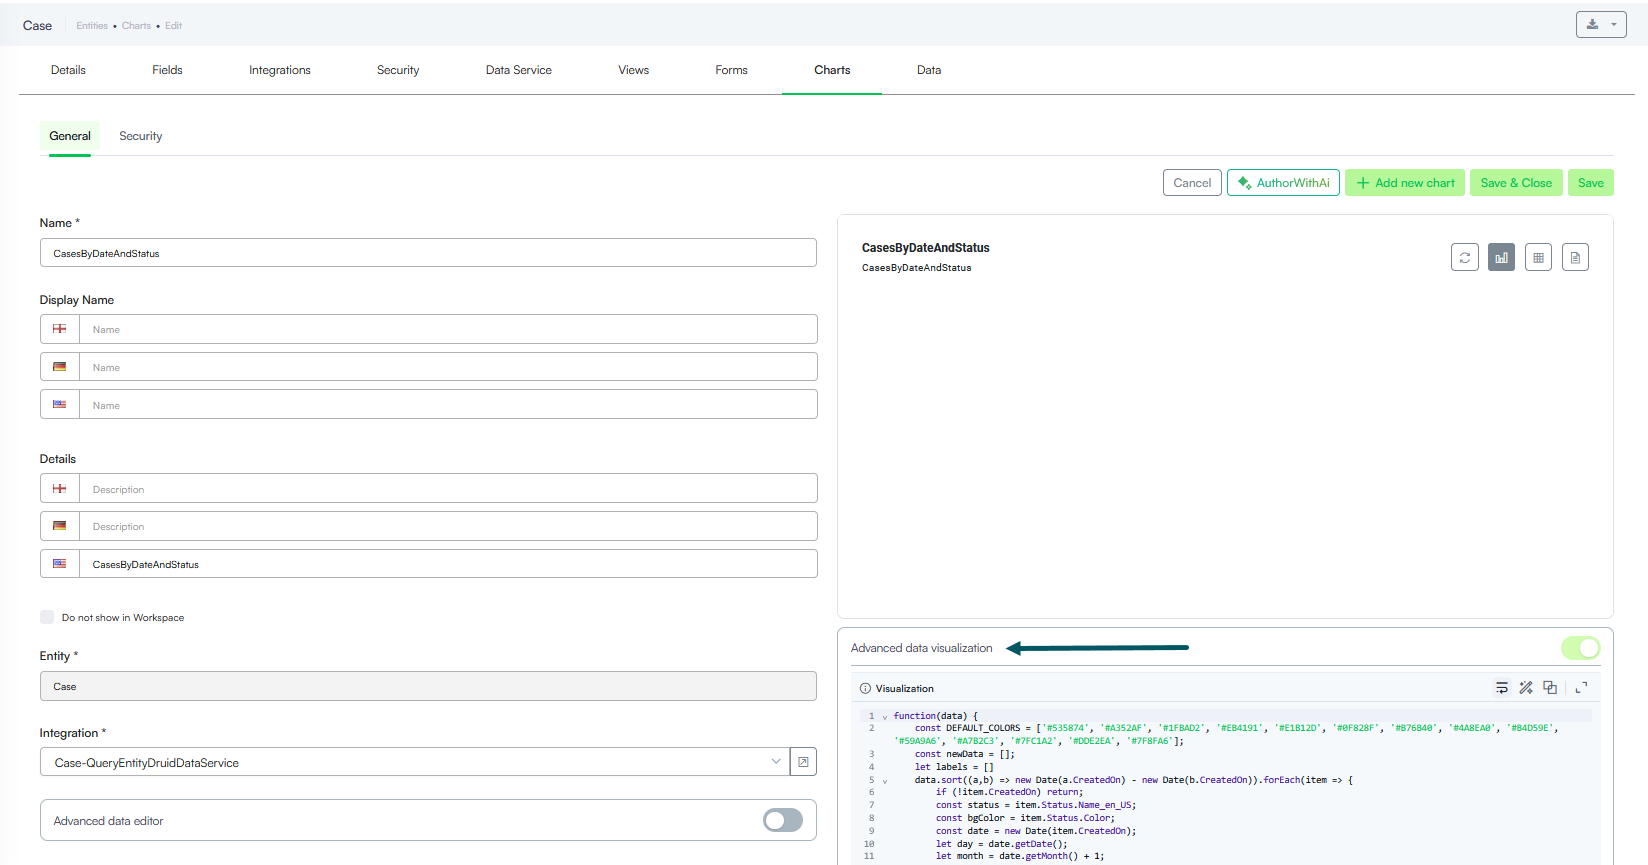1648x865 pixels.
Task: Collapse code fold at line 5
Action: [884, 780]
